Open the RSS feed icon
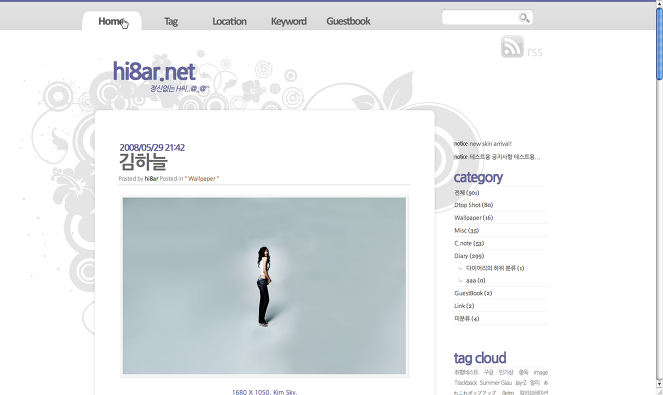The width and height of the screenshot is (663, 395). click(x=512, y=47)
